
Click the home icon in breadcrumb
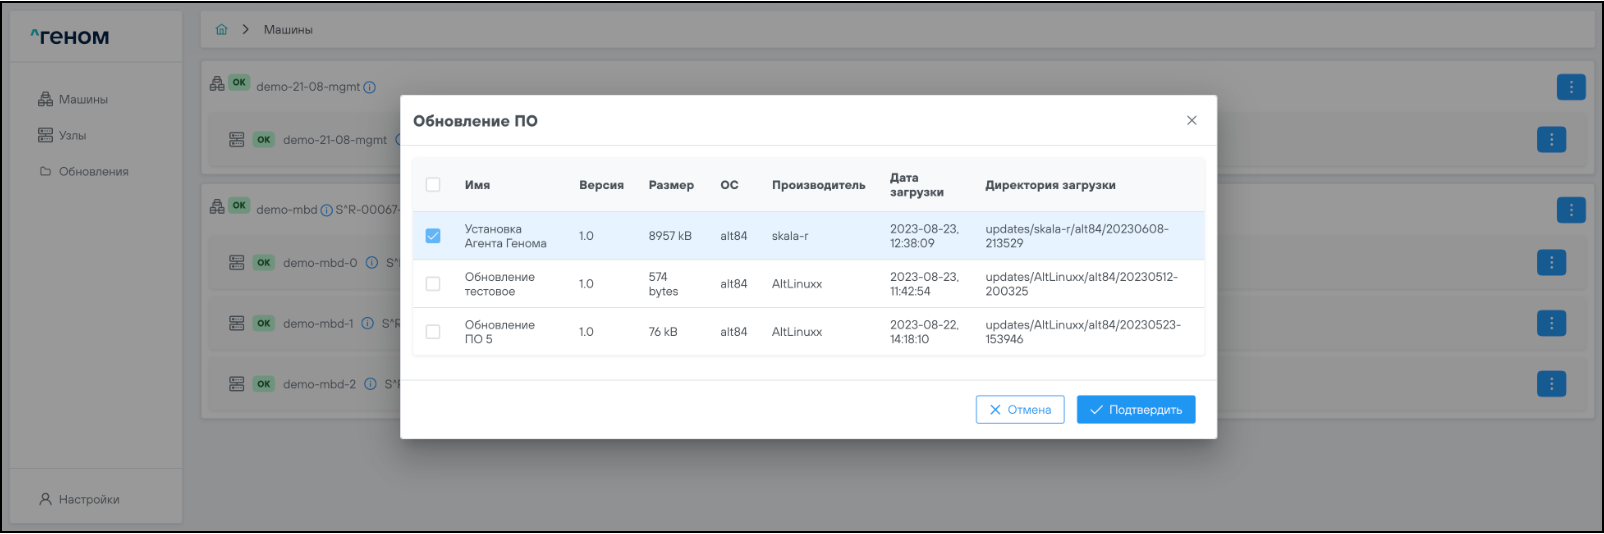tap(221, 30)
